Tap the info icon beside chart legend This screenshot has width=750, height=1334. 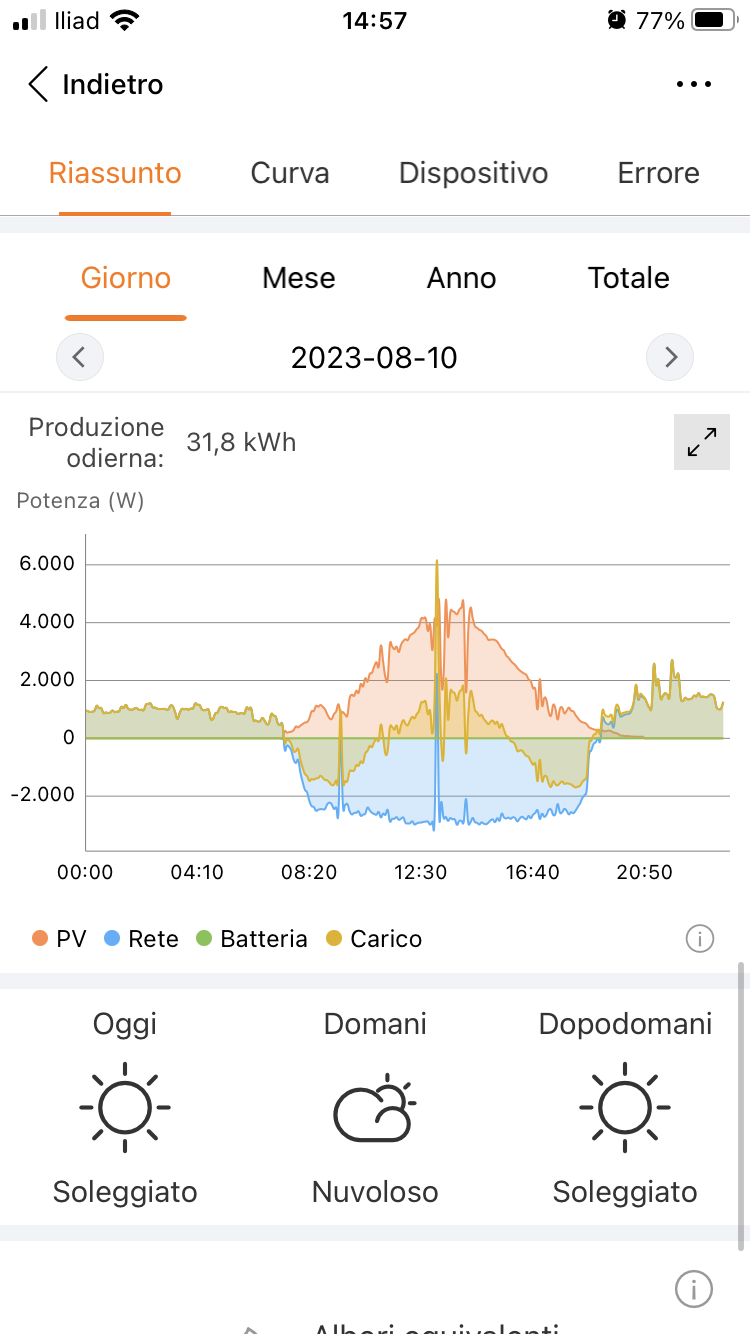point(700,939)
